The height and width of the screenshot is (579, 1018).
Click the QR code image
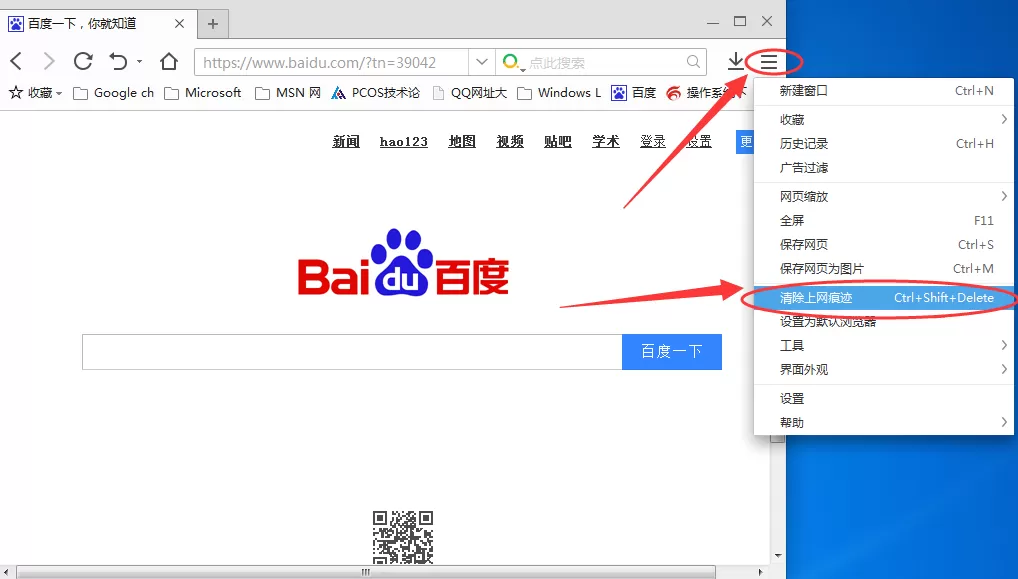pyautogui.click(x=403, y=537)
